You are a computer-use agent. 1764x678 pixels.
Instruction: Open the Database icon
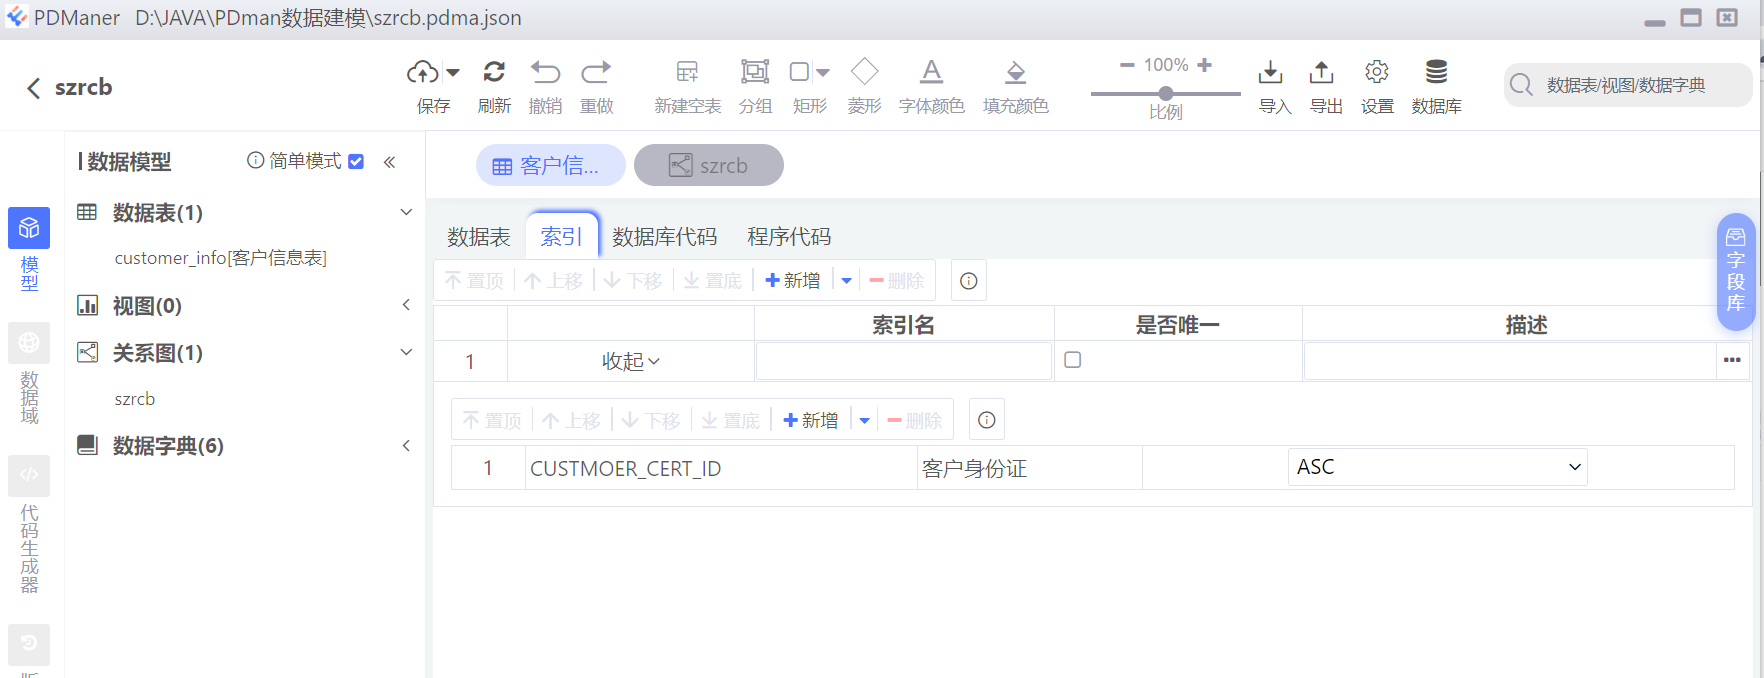pos(1436,72)
